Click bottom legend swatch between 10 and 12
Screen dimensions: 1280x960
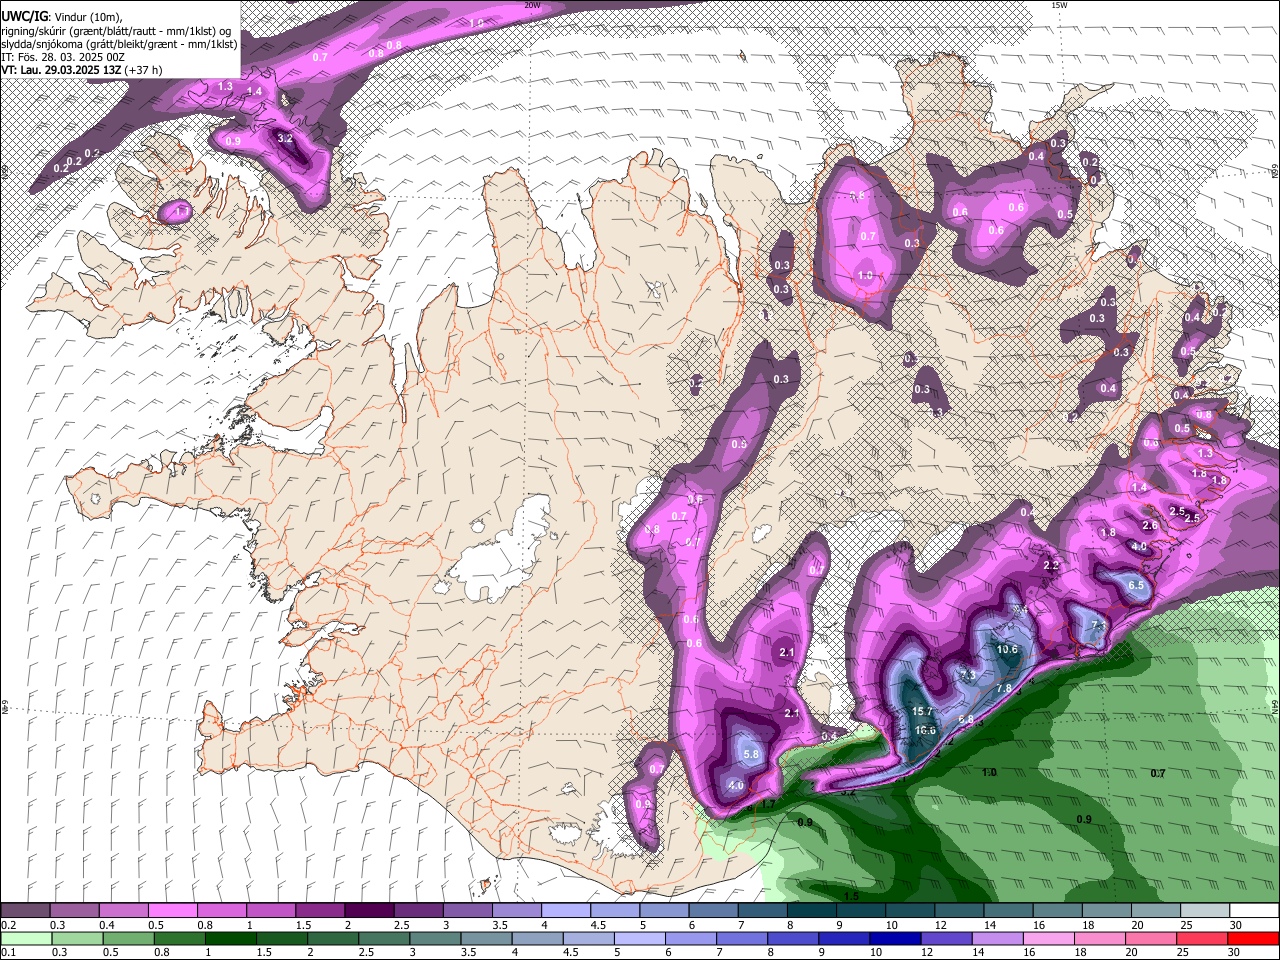pos(894,939)
